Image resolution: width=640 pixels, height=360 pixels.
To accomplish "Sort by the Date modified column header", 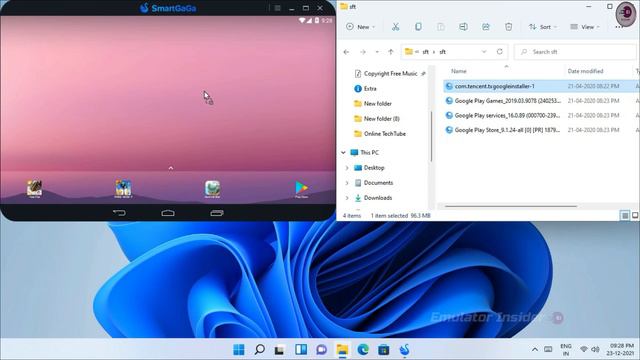I will (585, 71).
